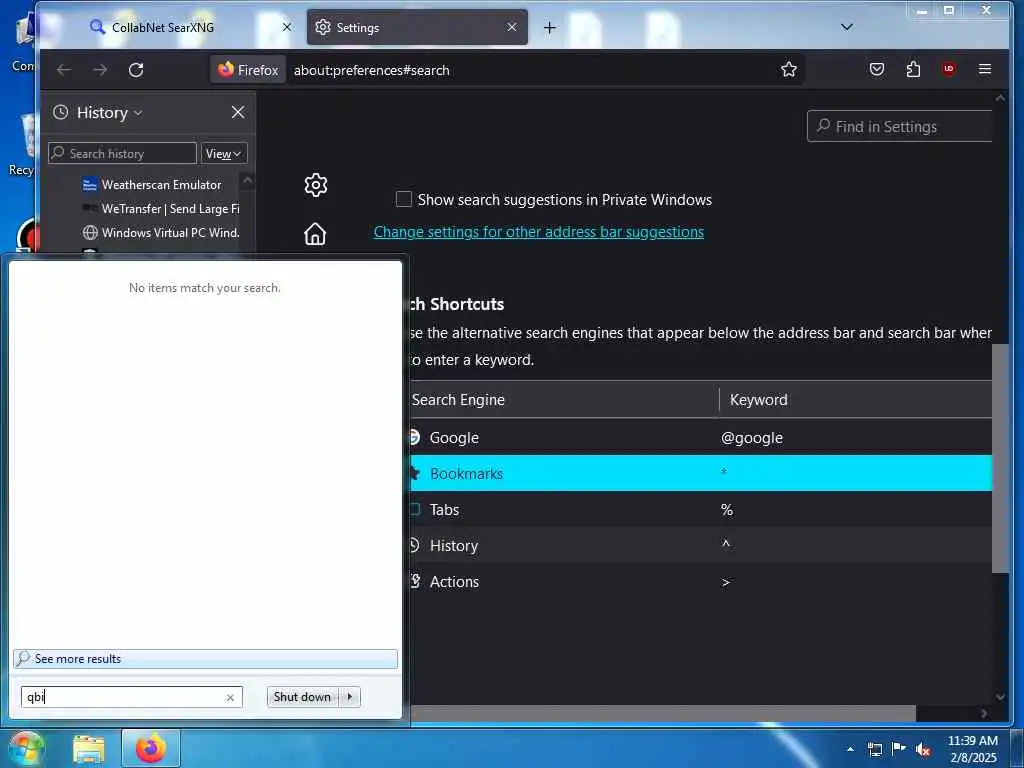
Task: Click the Firefox forward arrow
Action: (x=100, y=70)
